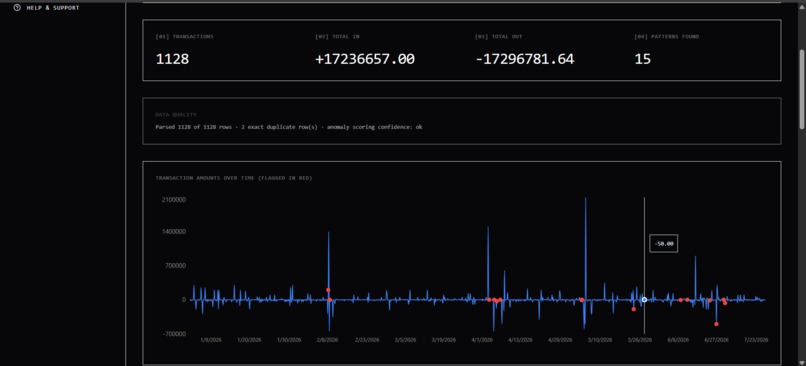Screen dimensions: 806x366
Task: Click the 2/8/2026 date axis label
Action: 327,340
